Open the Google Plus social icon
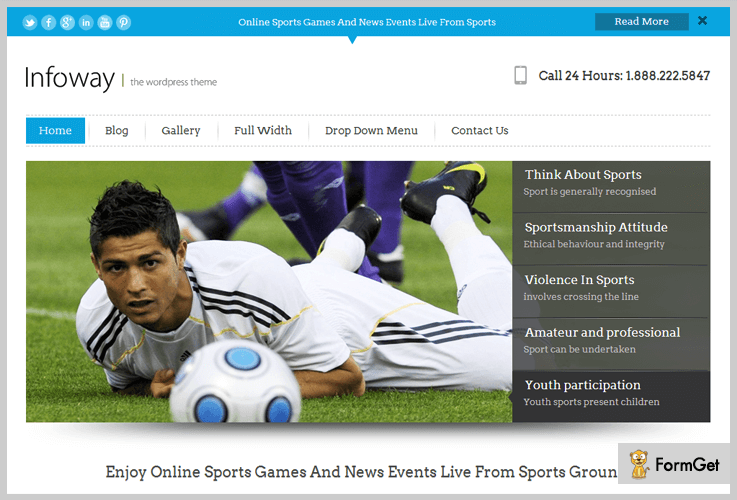737x500 pixels. pos(67,22)
